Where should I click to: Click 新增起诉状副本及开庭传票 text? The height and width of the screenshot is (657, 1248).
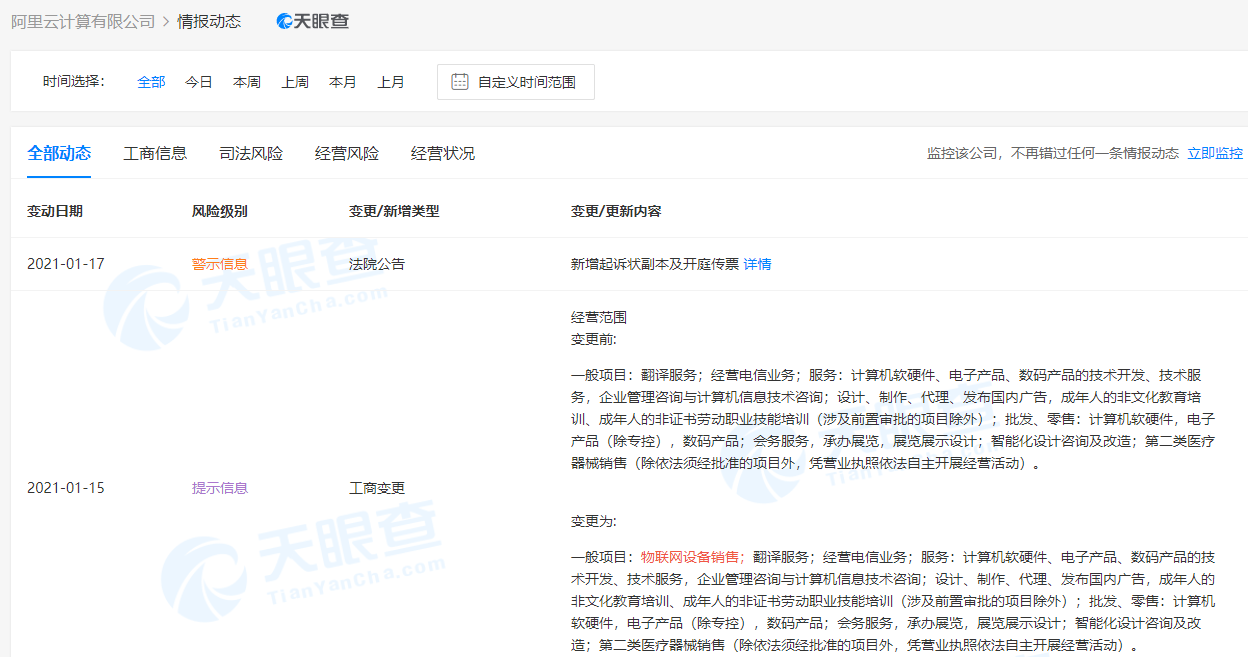pos(655,264)
